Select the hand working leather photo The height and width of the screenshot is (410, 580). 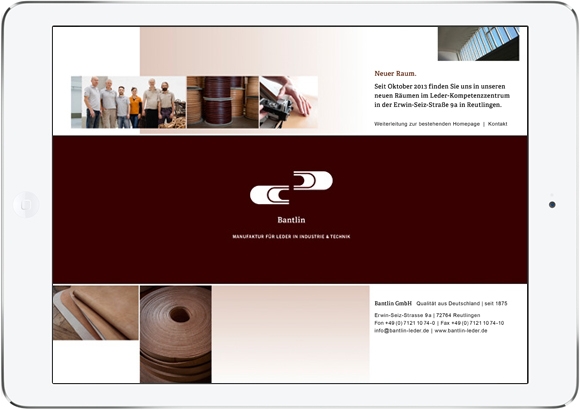pos(289,102)
